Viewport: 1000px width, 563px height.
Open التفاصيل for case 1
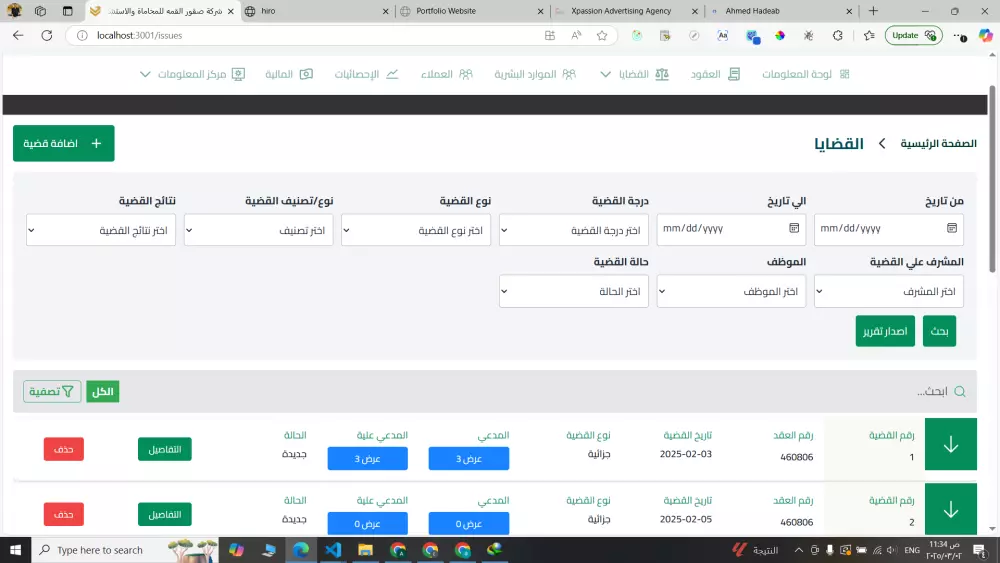pos(165,450)
